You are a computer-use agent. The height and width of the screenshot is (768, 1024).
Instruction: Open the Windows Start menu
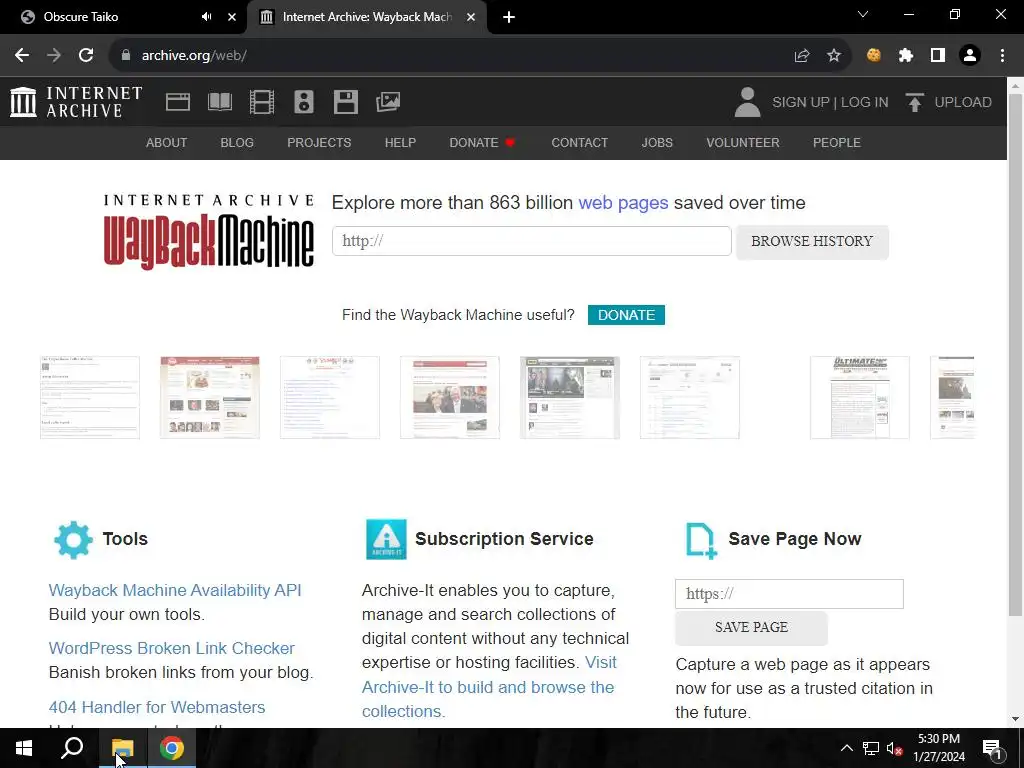click(24, 748)
